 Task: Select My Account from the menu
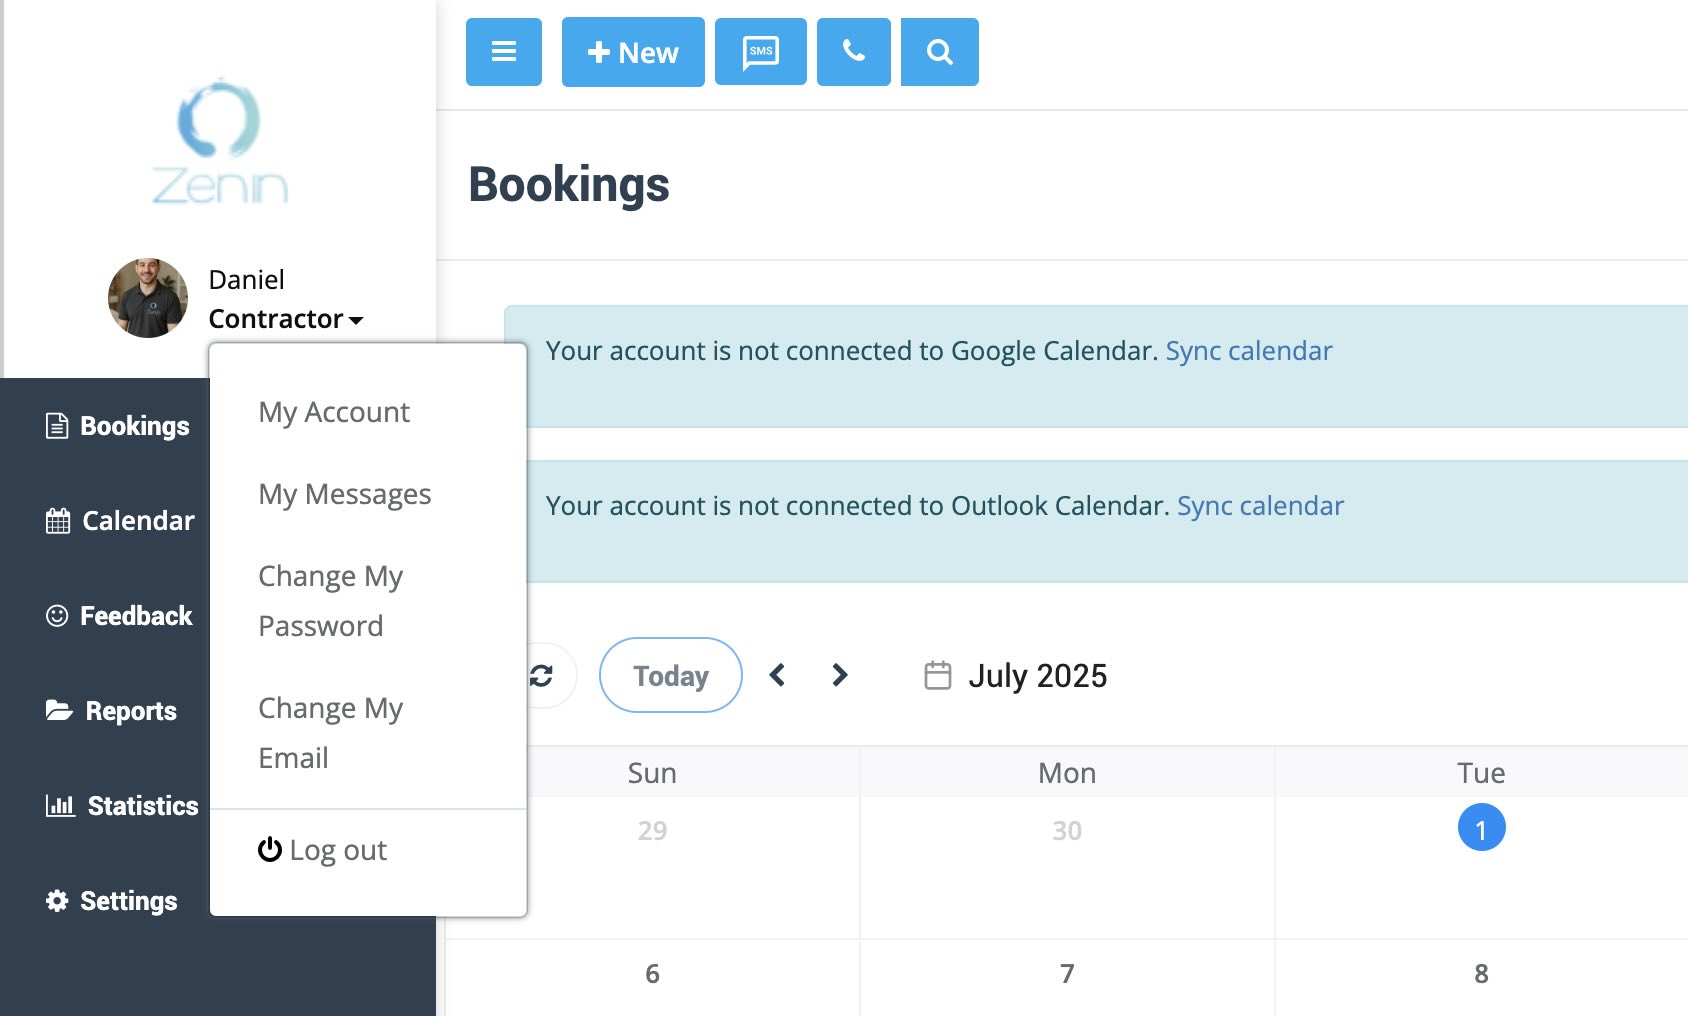tap(333, 411)
